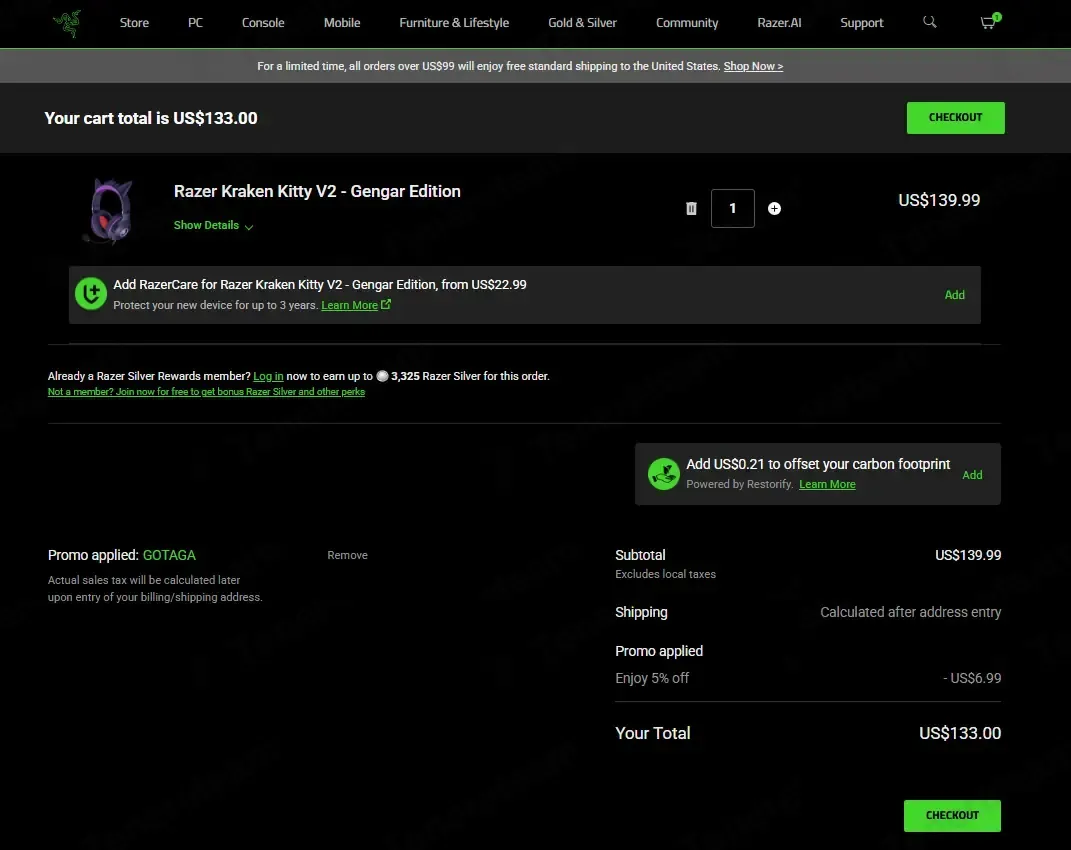Viewport: 1071px width, 850px height.
Task: Increase quantity with the plus icon
Action: (x=774, y=208)
